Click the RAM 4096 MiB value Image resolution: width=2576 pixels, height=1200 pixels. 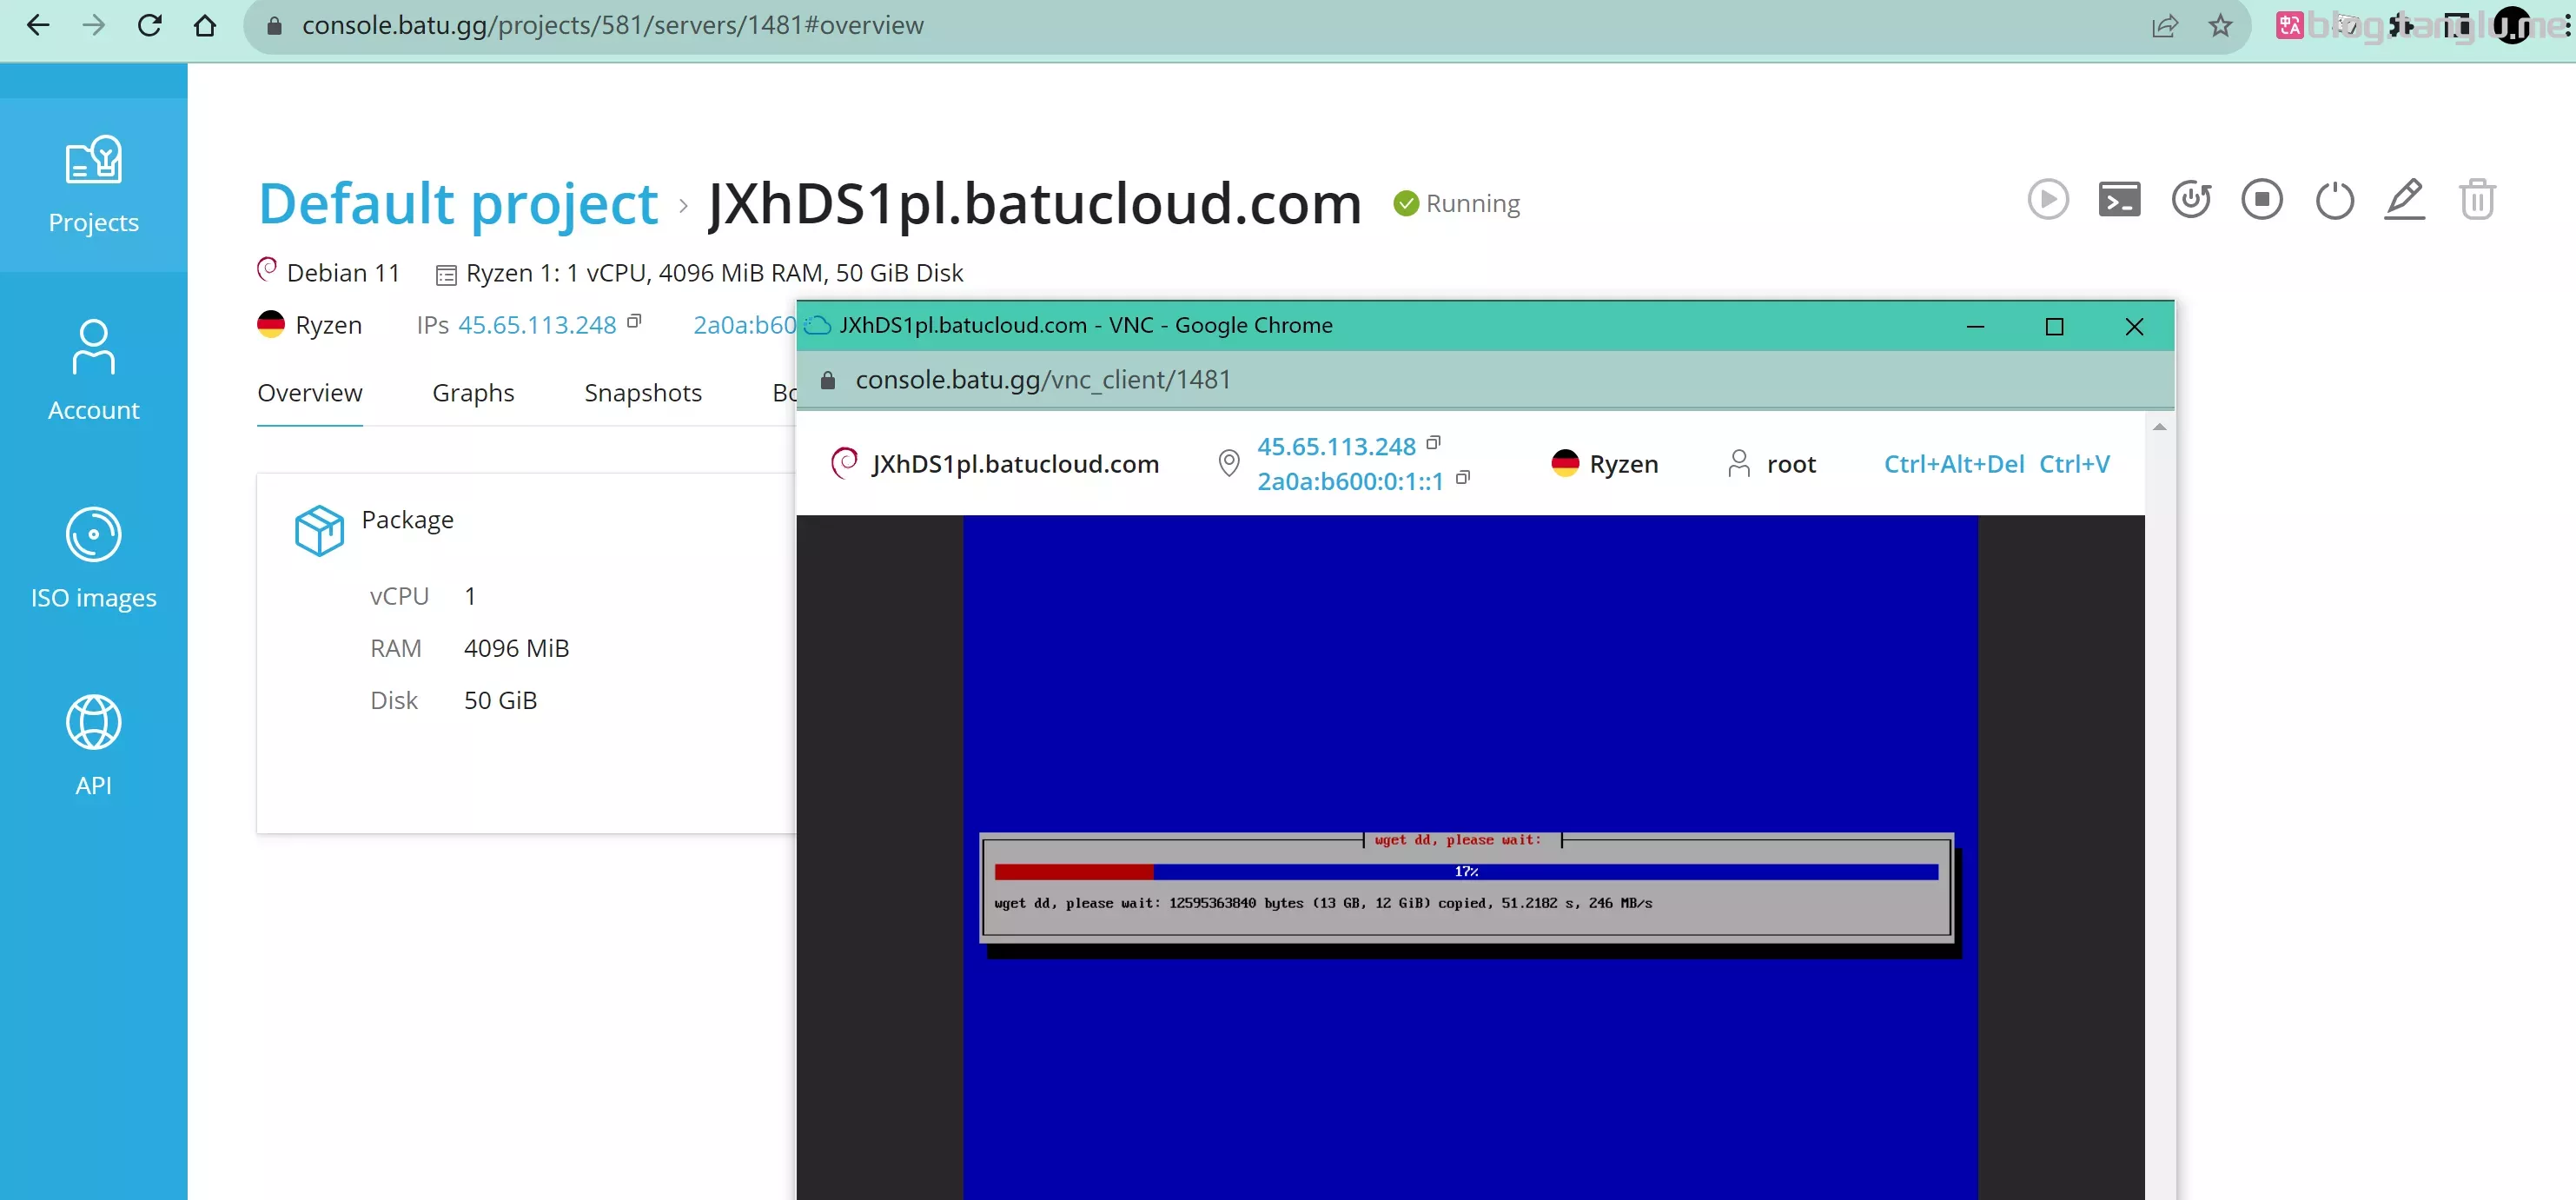tap(516, 648)
